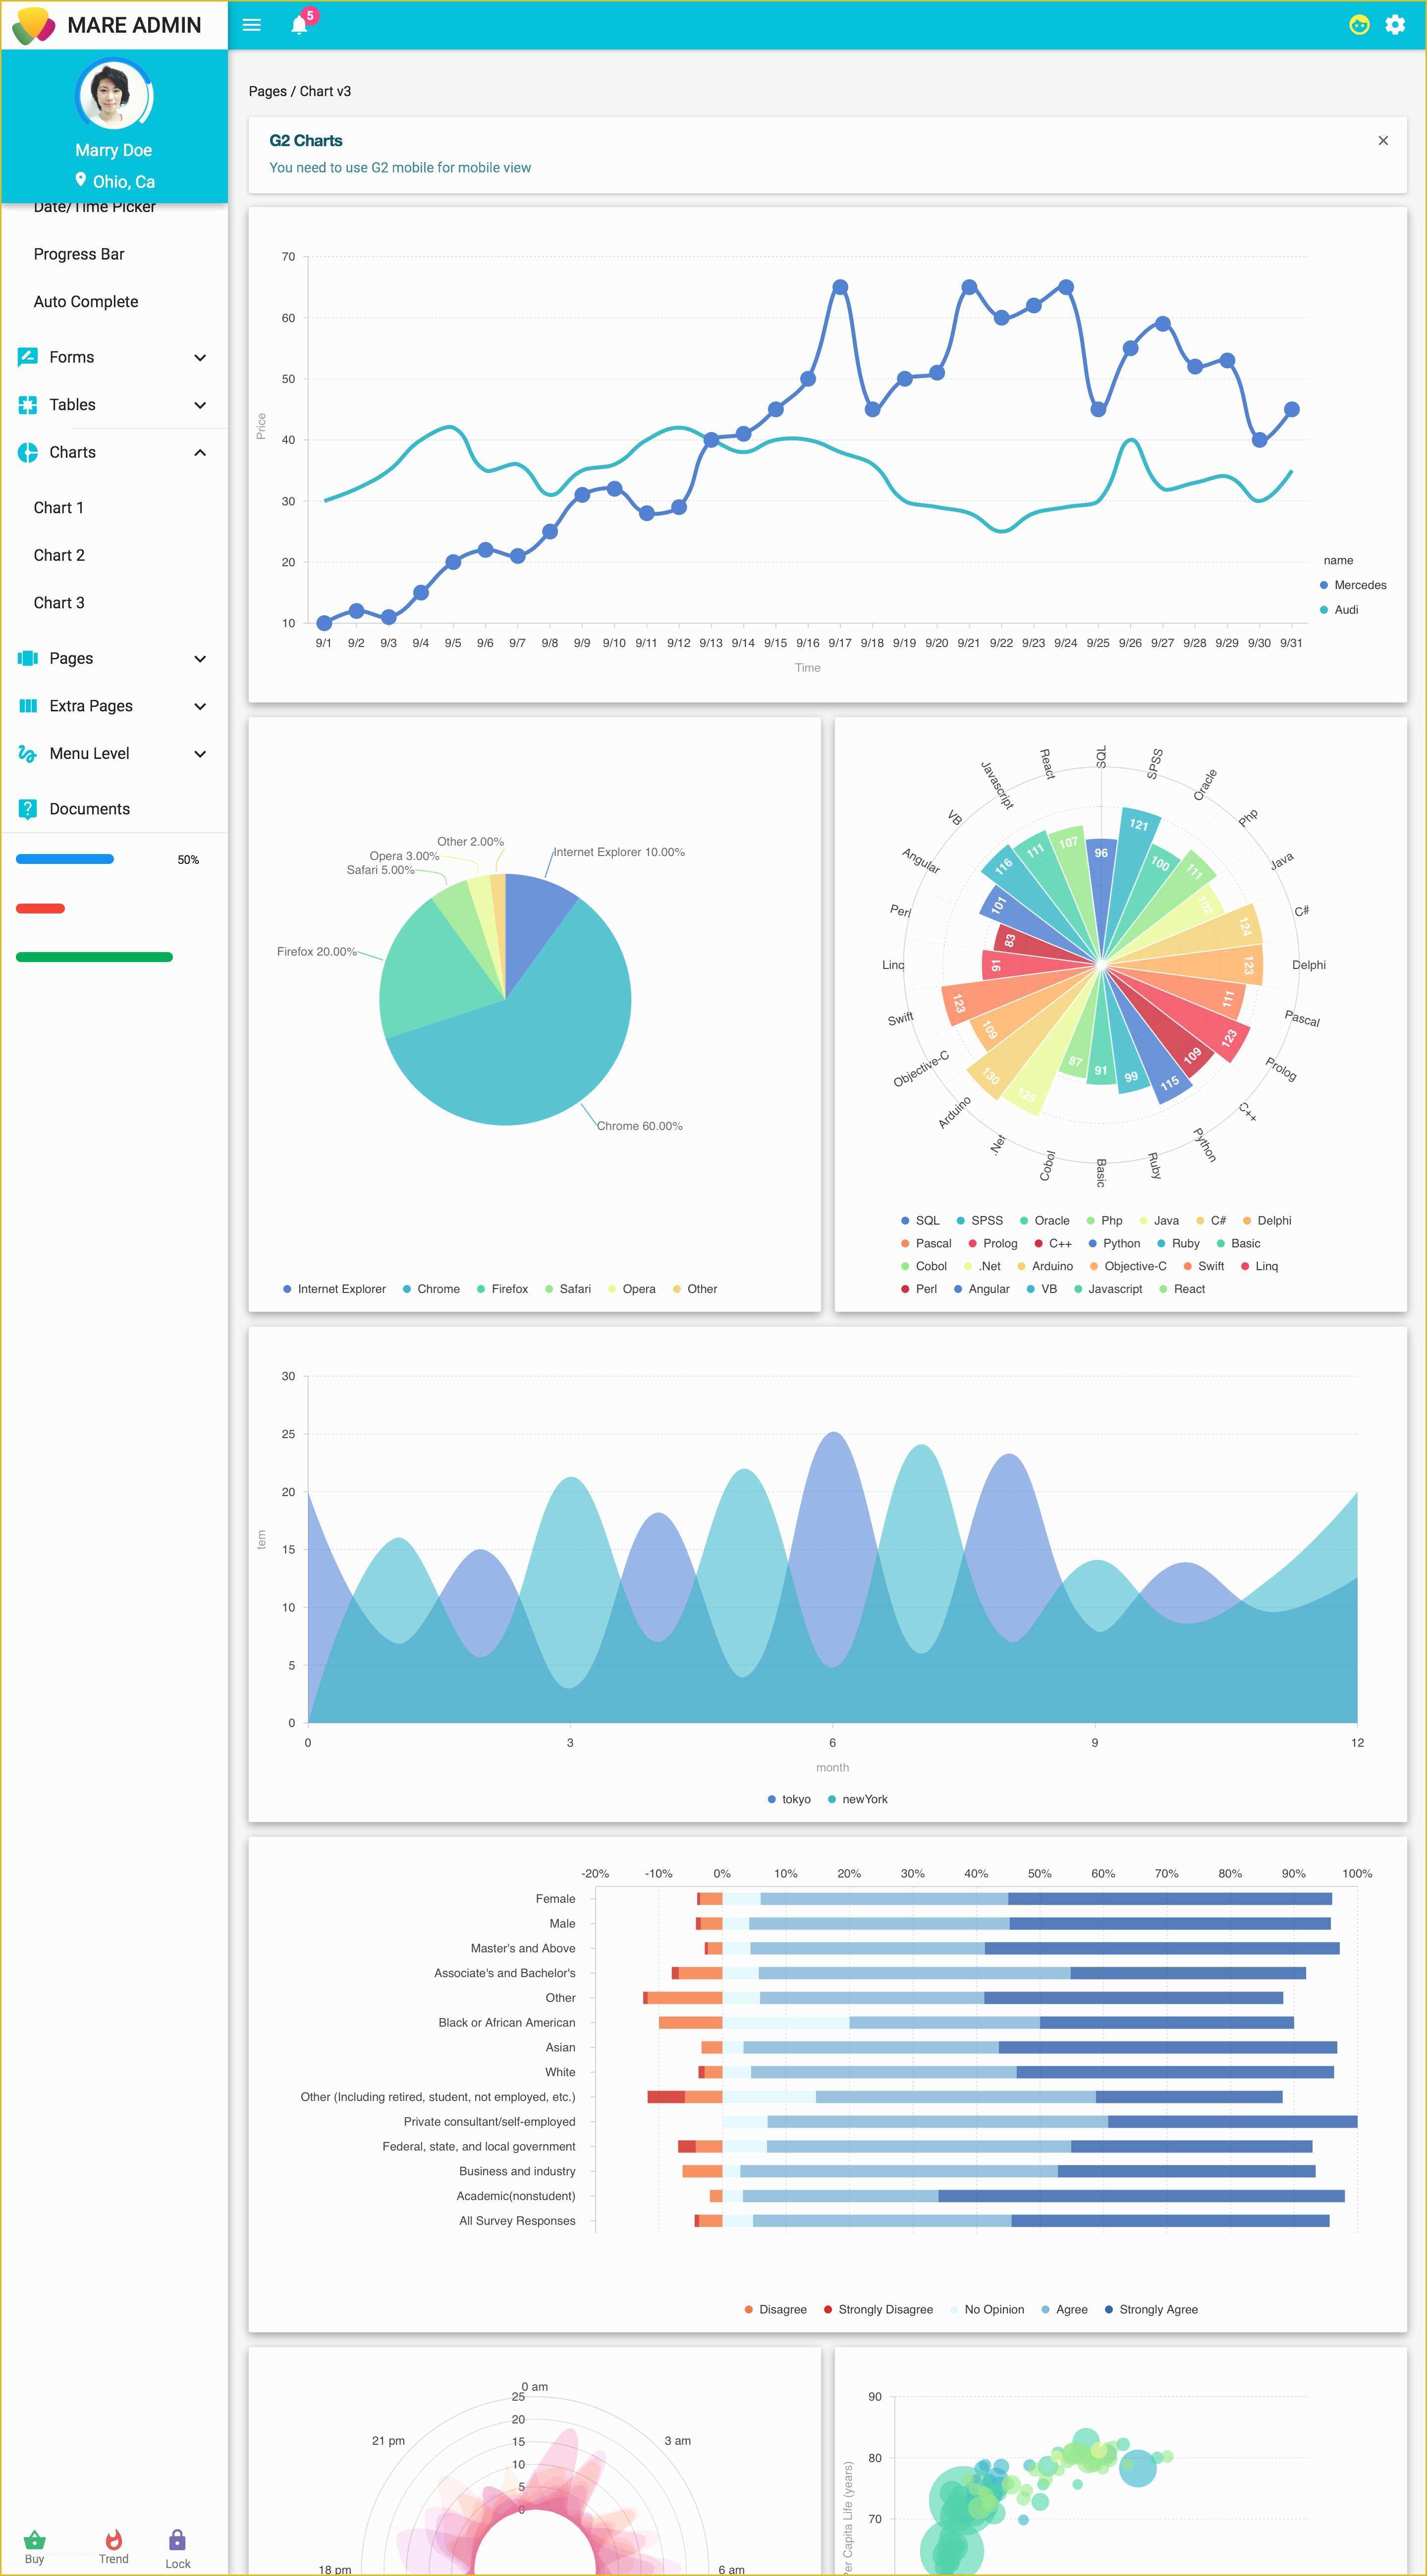The width and height of the screenshot is (1427, 2576).
Task: Click the location pin icon near Ohio
Action: tap(81, 179)
